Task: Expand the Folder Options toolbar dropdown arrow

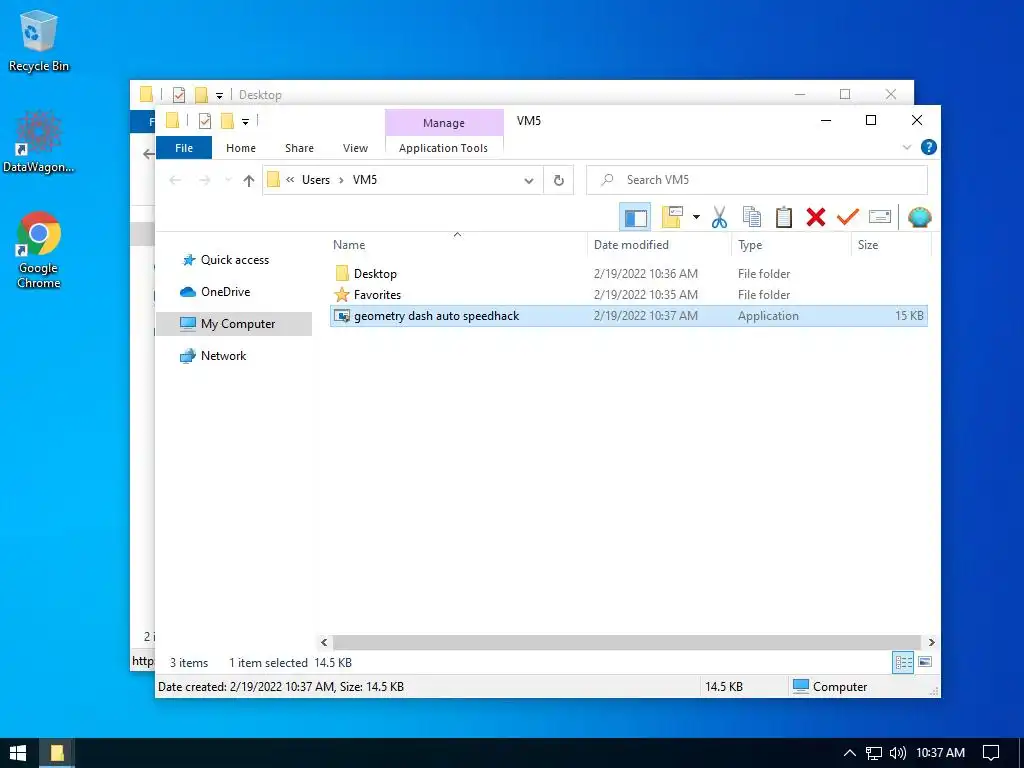Action: [696, 217]
